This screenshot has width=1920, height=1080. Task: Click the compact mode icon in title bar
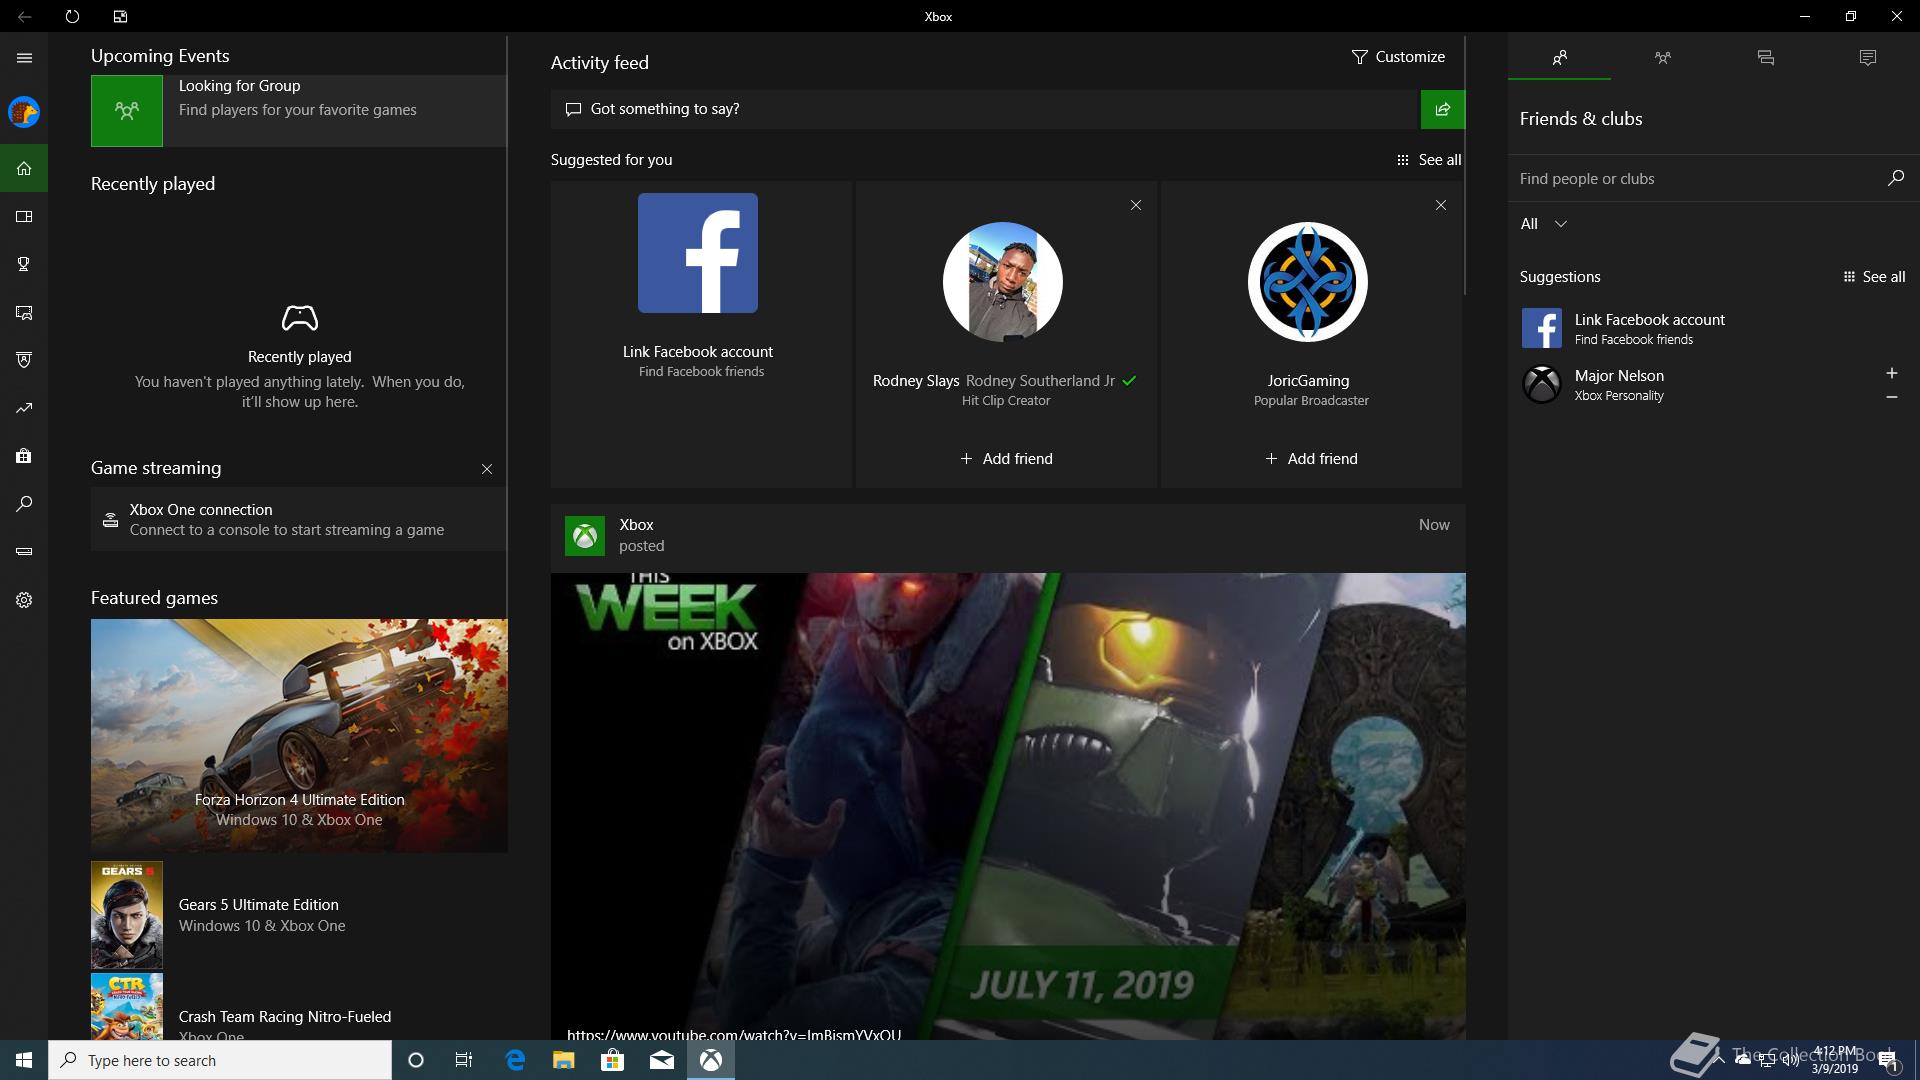(x=120, y=16)
